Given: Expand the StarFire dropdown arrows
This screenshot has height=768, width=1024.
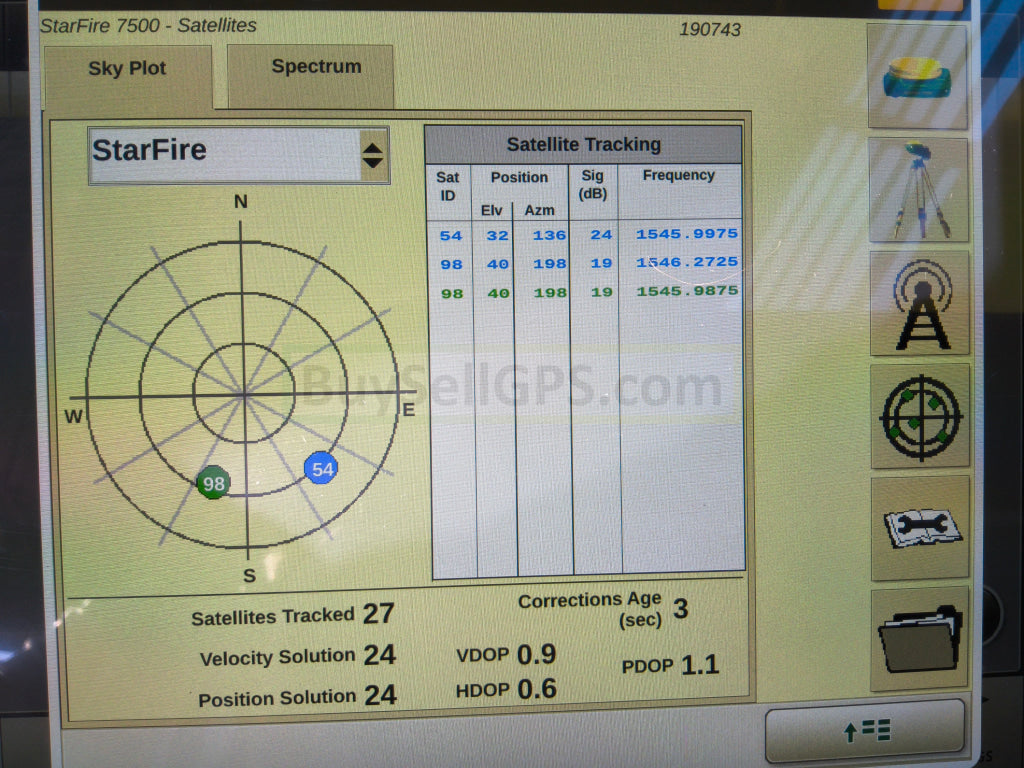Looking at the screenshot, I should point(372,155).
